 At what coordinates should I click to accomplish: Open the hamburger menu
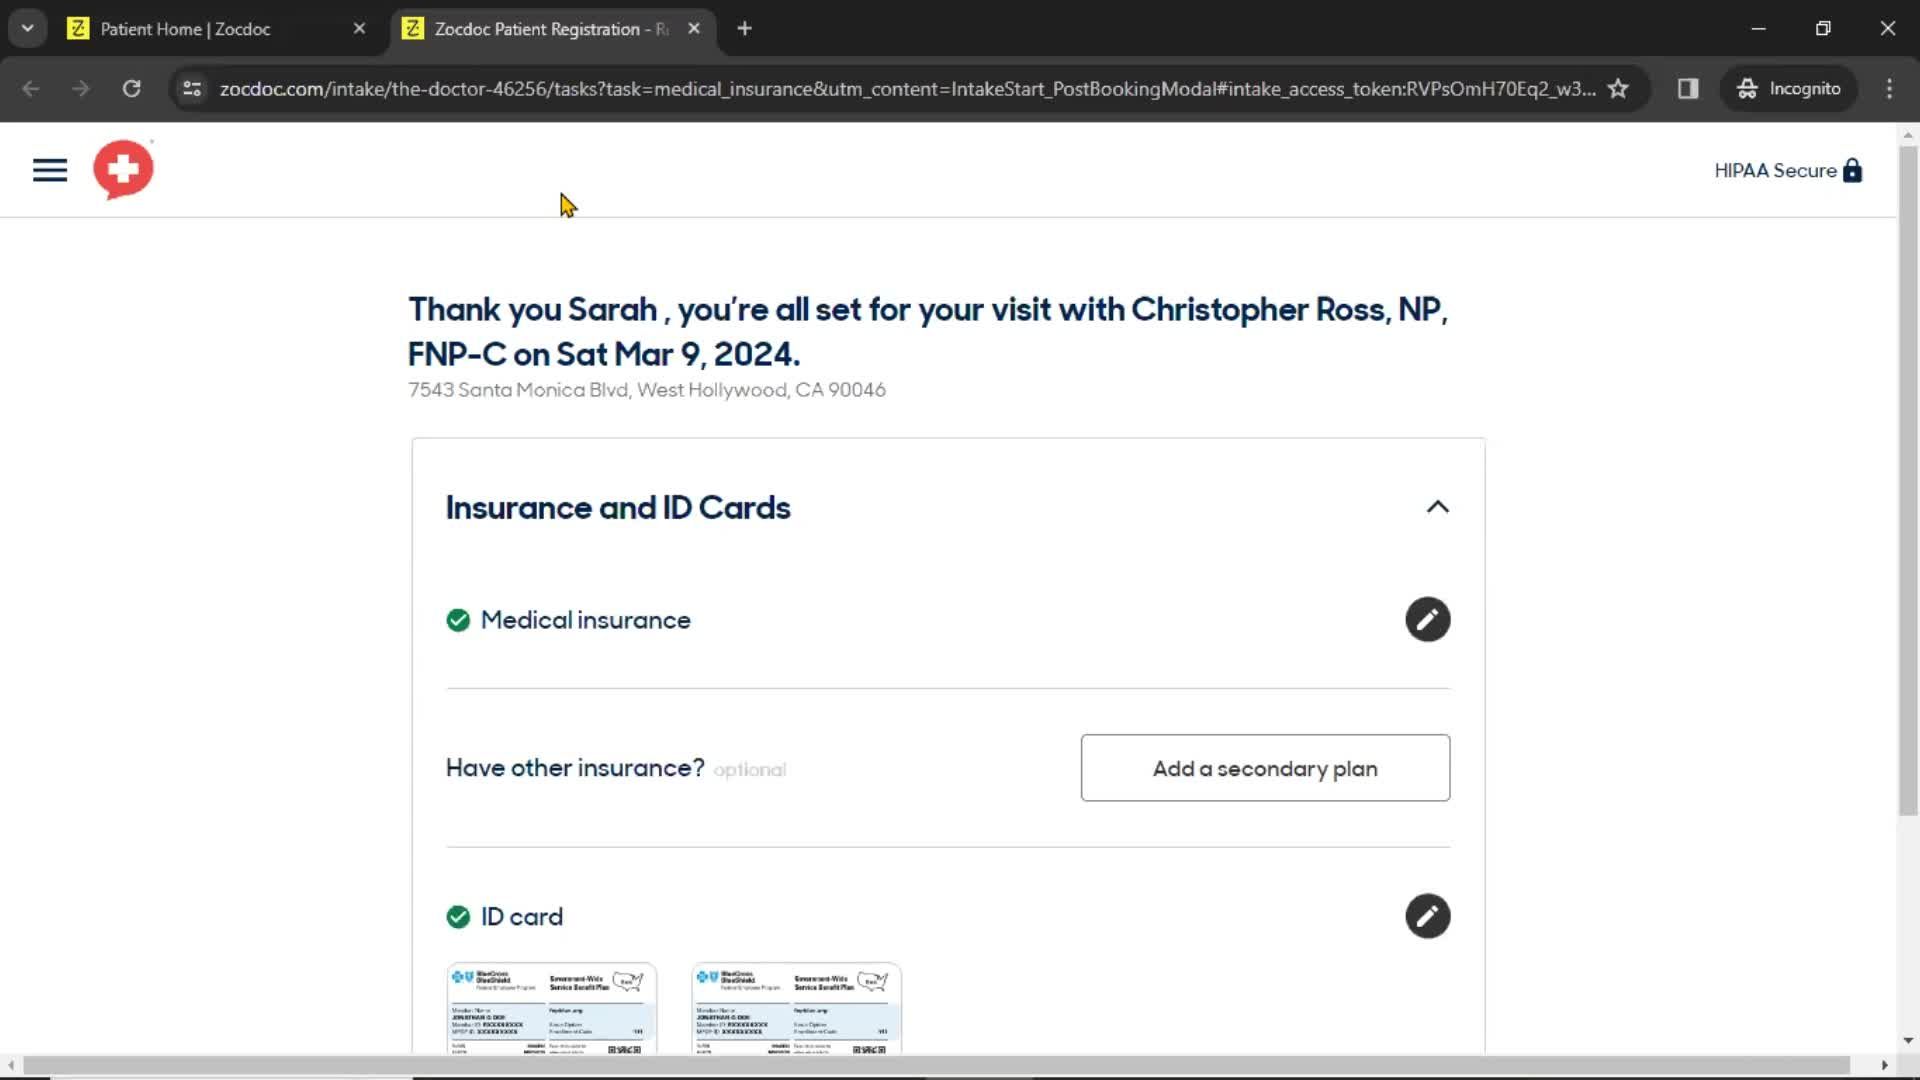click(50, 170)
